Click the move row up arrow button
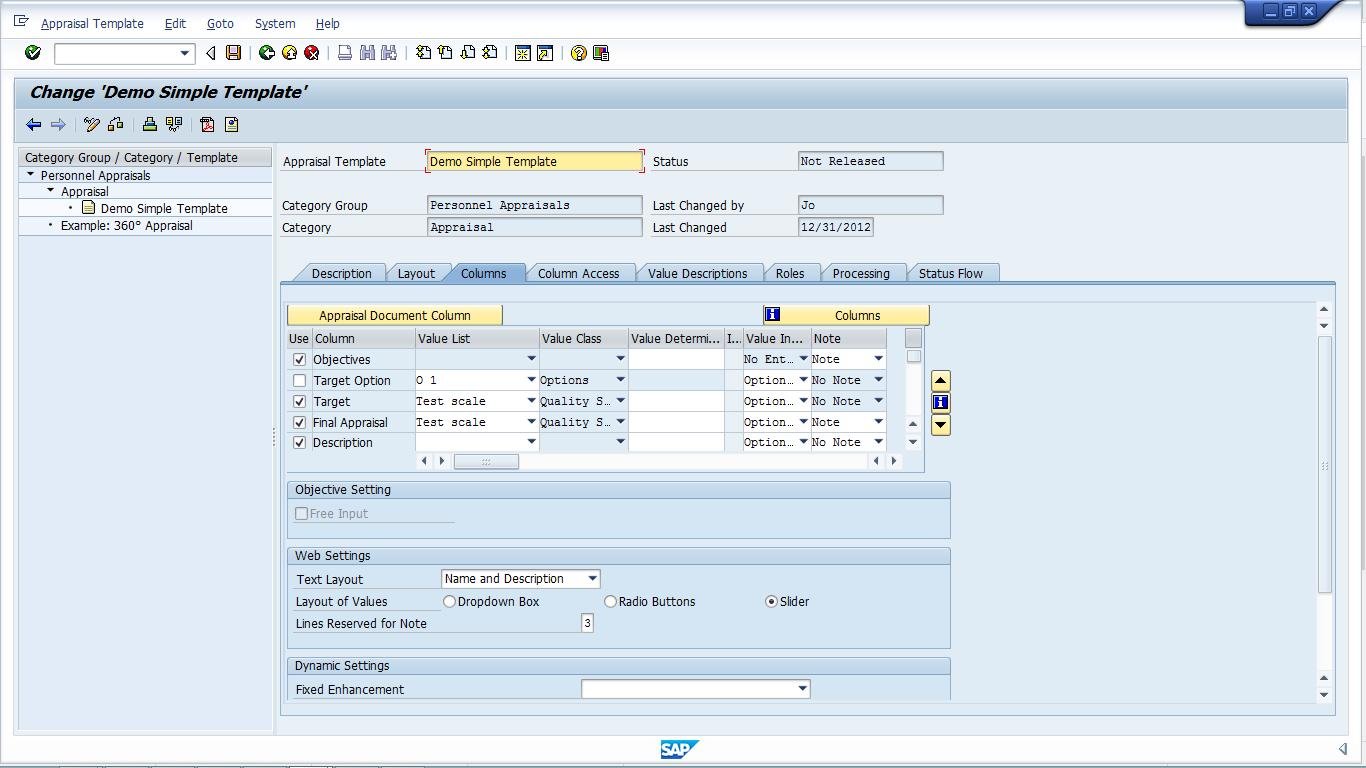Viewport: 1366px width, 768px height. (x=940, y=381)
